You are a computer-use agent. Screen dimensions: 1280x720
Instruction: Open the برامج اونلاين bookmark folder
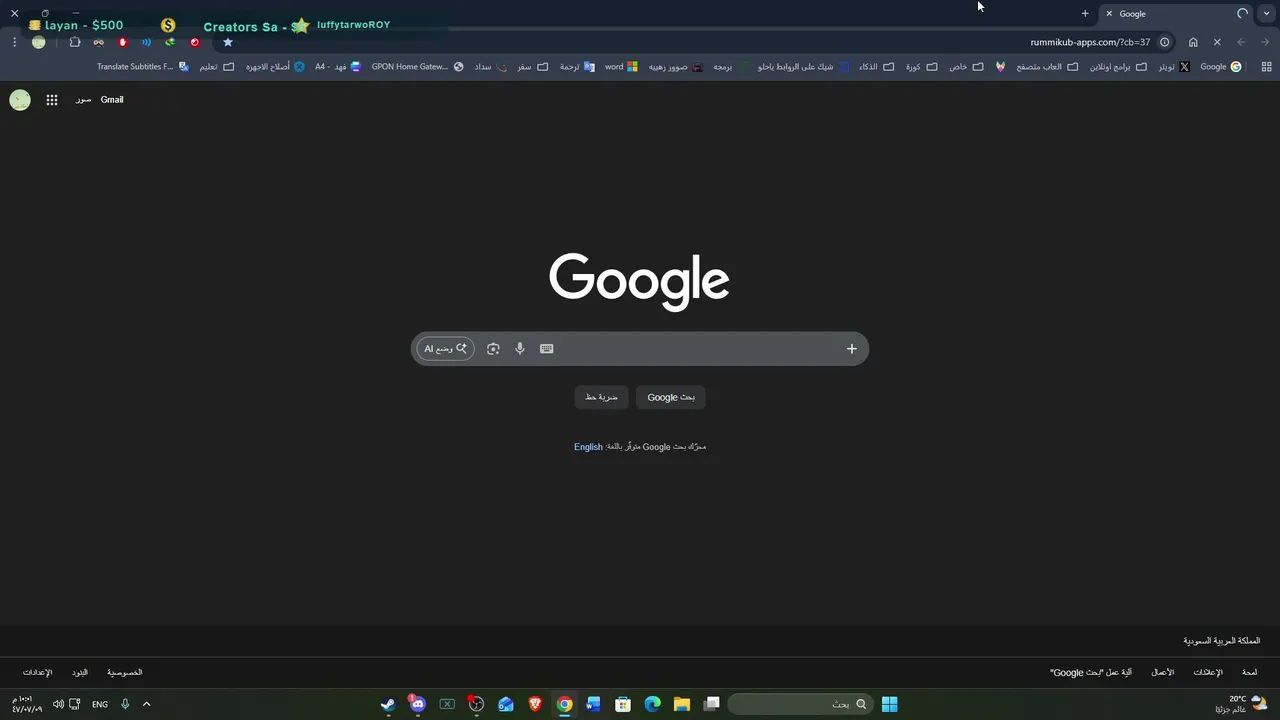pyautogui.click(x=1118, y=67)
